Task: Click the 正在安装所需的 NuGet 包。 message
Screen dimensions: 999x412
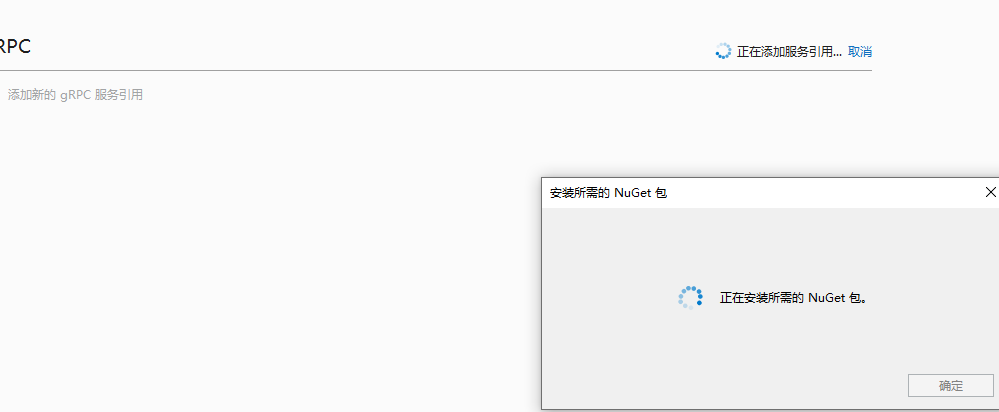Action: [794, 297]
